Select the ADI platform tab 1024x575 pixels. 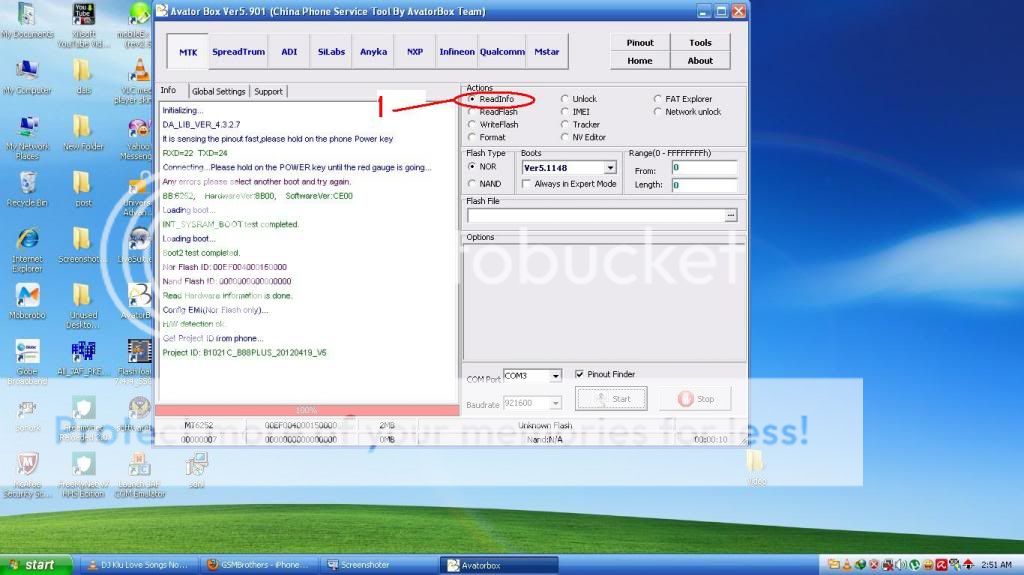[289, 52]
